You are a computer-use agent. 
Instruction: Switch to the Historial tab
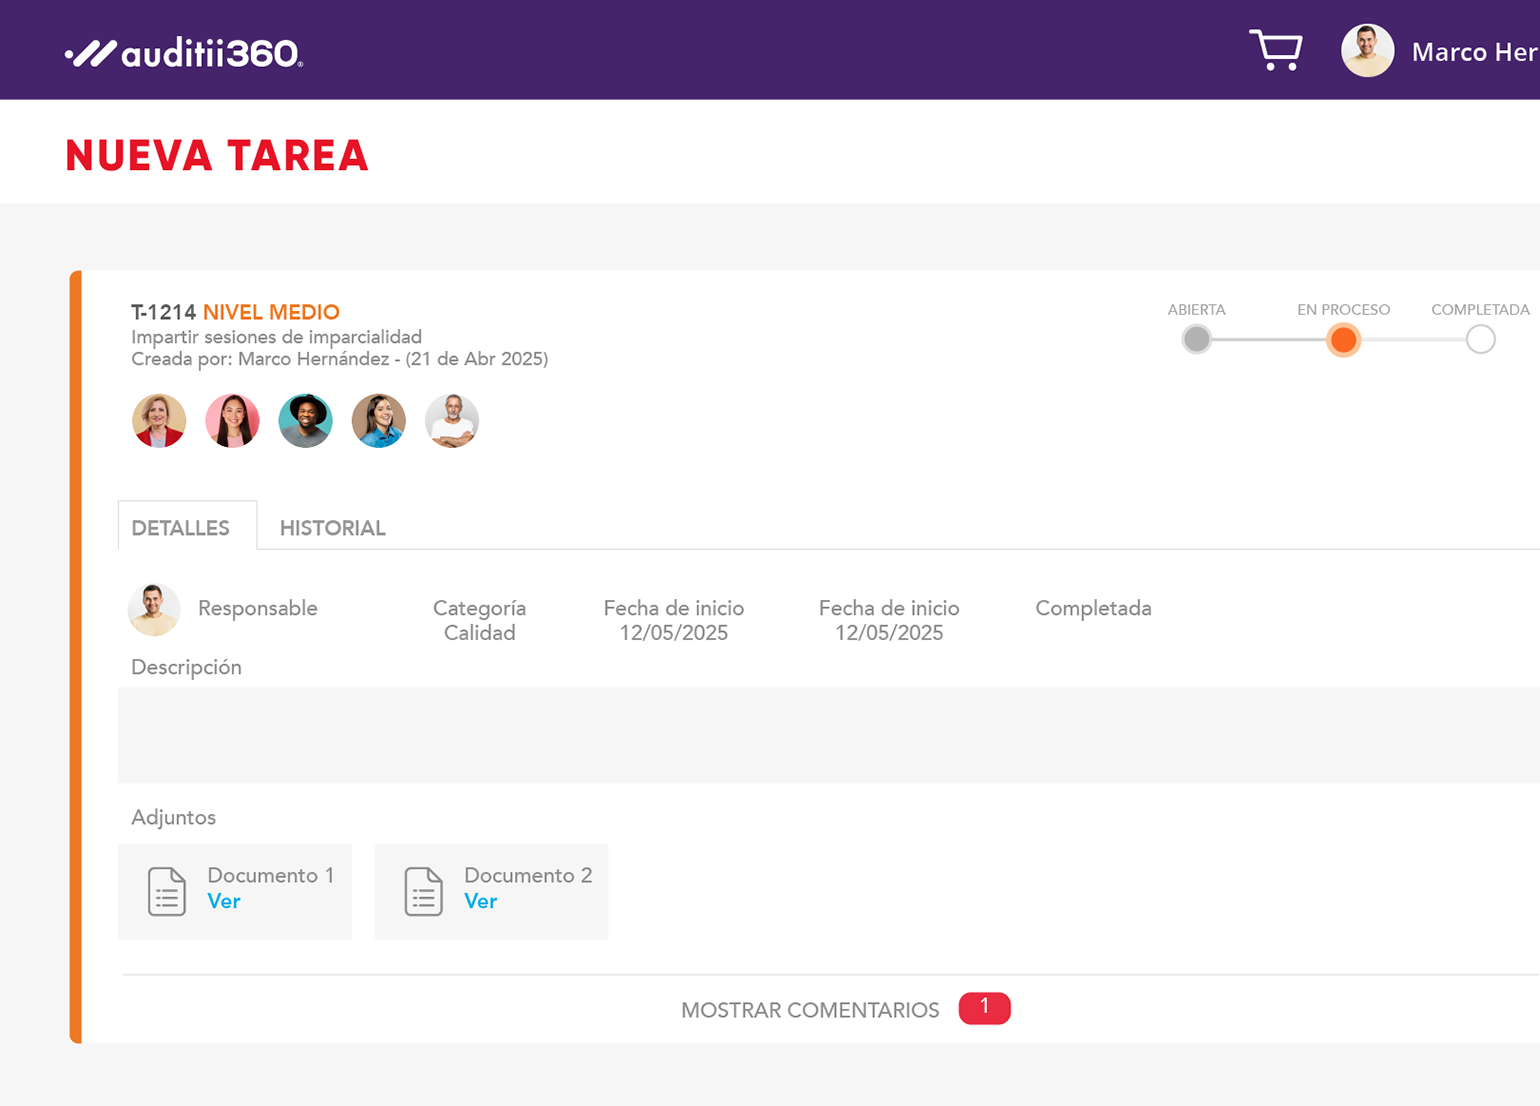pos(332,528)
